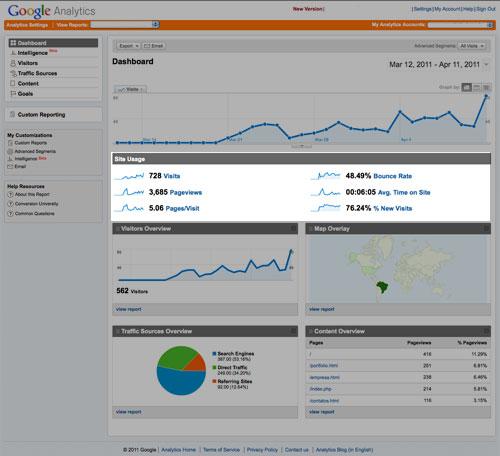Open the Dashboard grid icon in sidebar
500x456 pixels.
13,43
